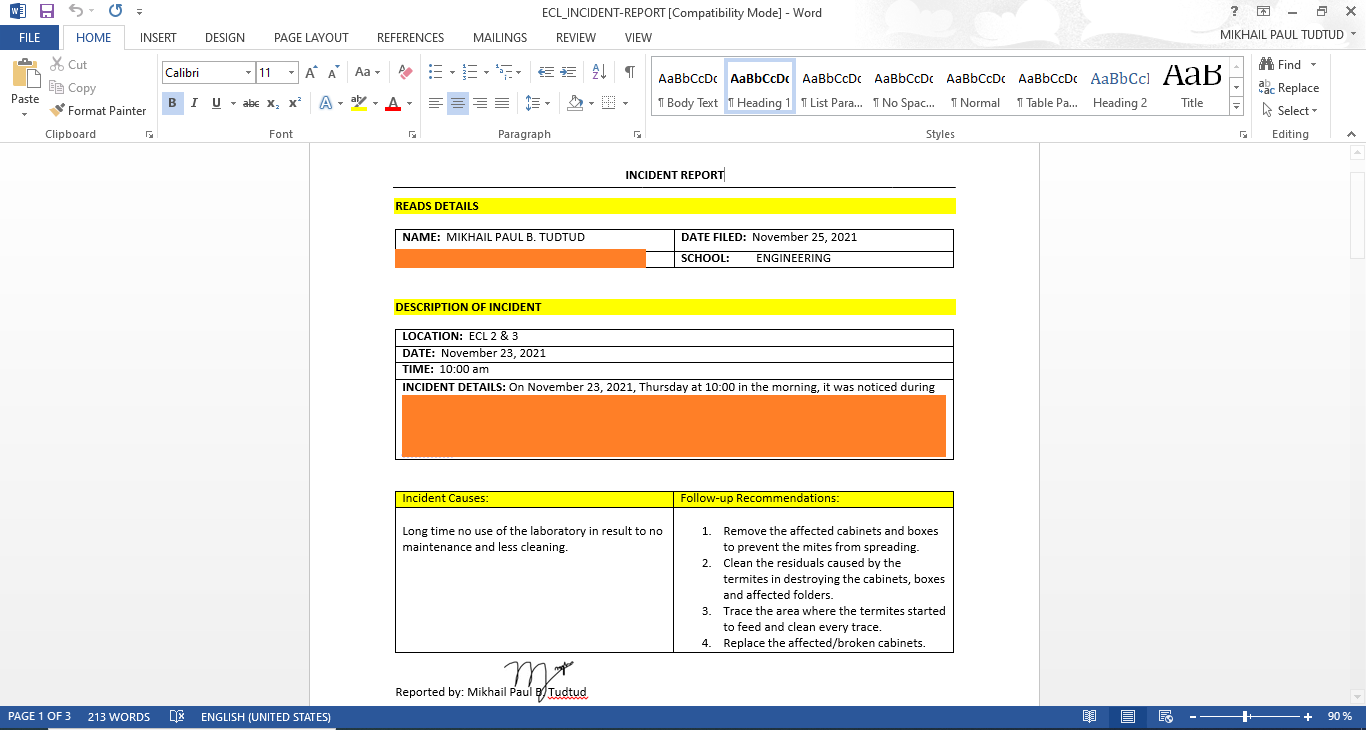This screenshot has height=730, width=1366.
Task: Toggle underline formatting
Action: 216,103
